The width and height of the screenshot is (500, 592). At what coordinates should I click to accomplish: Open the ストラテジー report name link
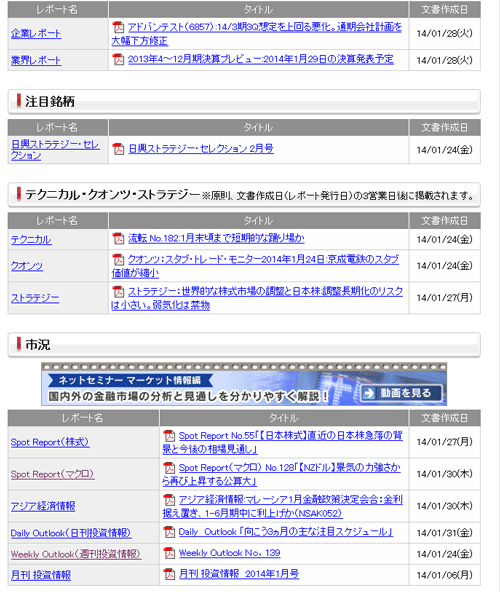click(35, 298)
